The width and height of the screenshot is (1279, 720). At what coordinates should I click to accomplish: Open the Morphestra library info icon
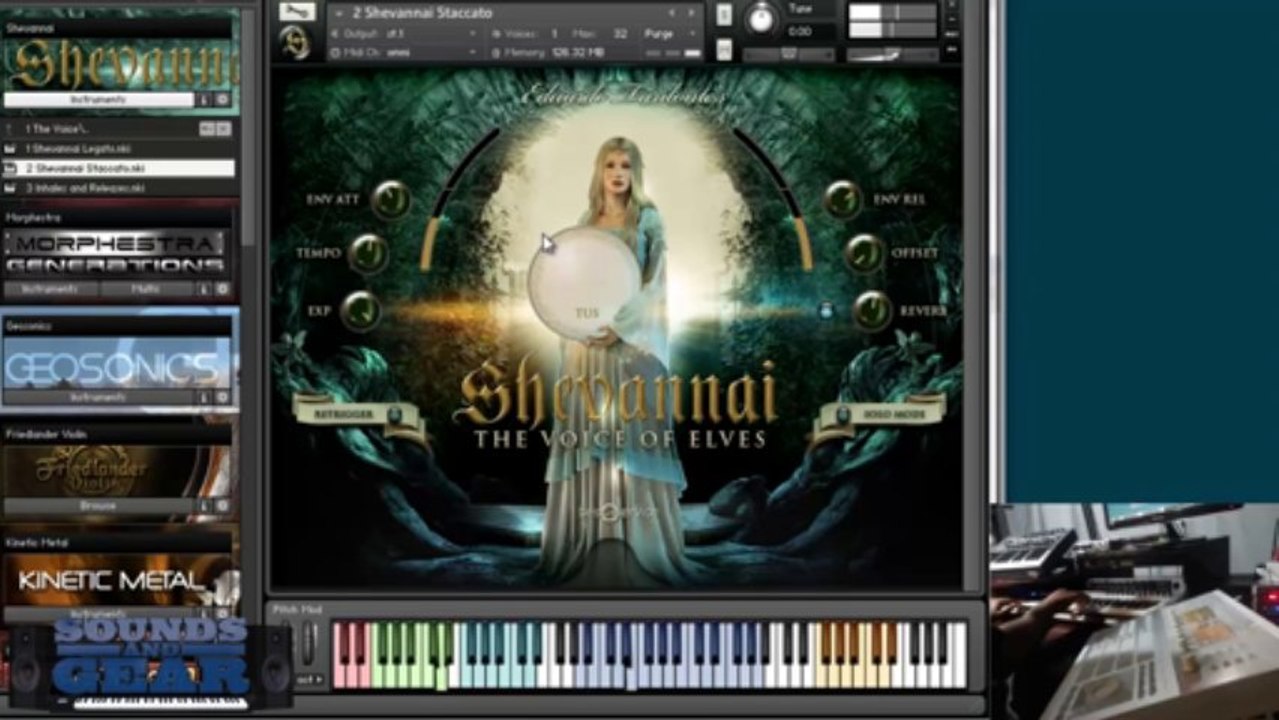click(203, 289)
